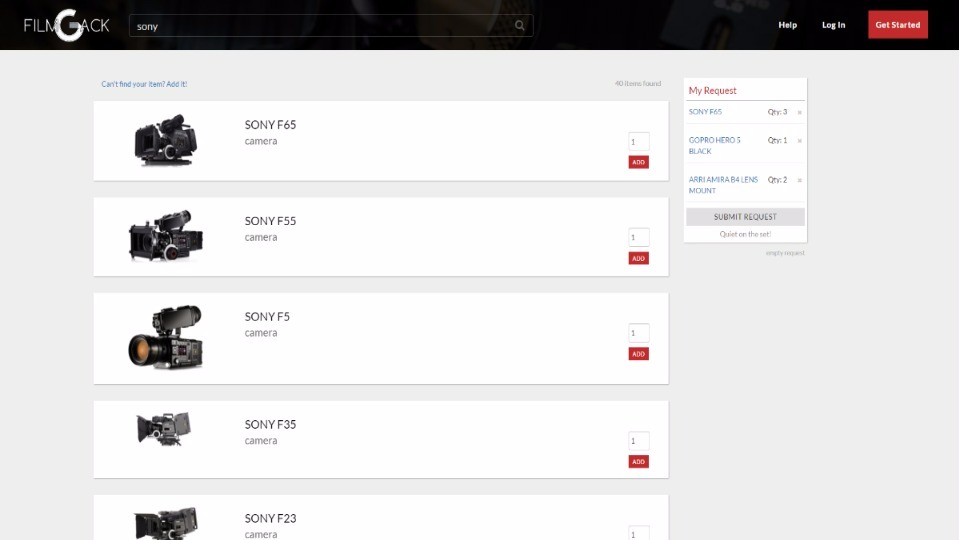Add SONY F65 to the request

click(x=639, y=162)
